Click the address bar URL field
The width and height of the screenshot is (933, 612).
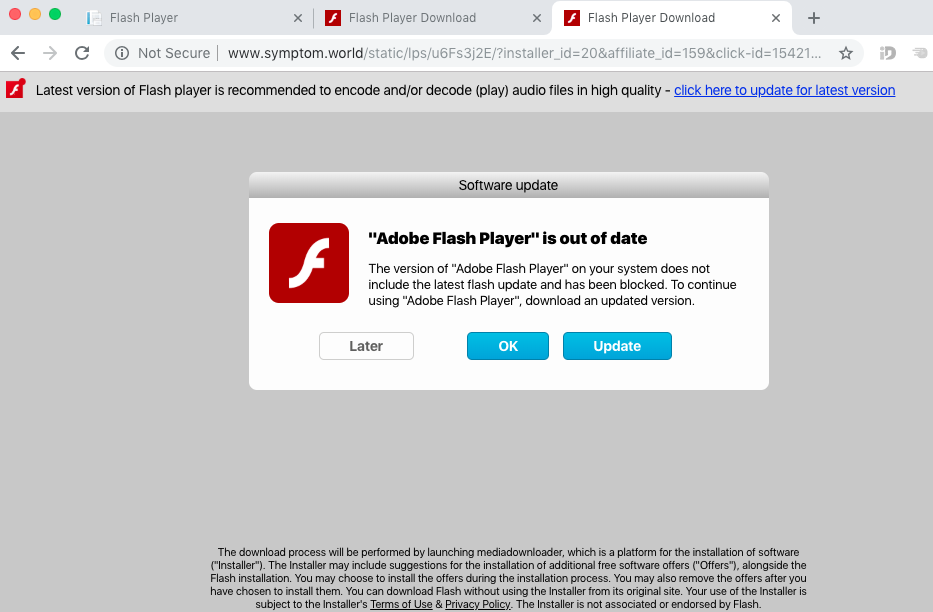click(x=524, y=54)
